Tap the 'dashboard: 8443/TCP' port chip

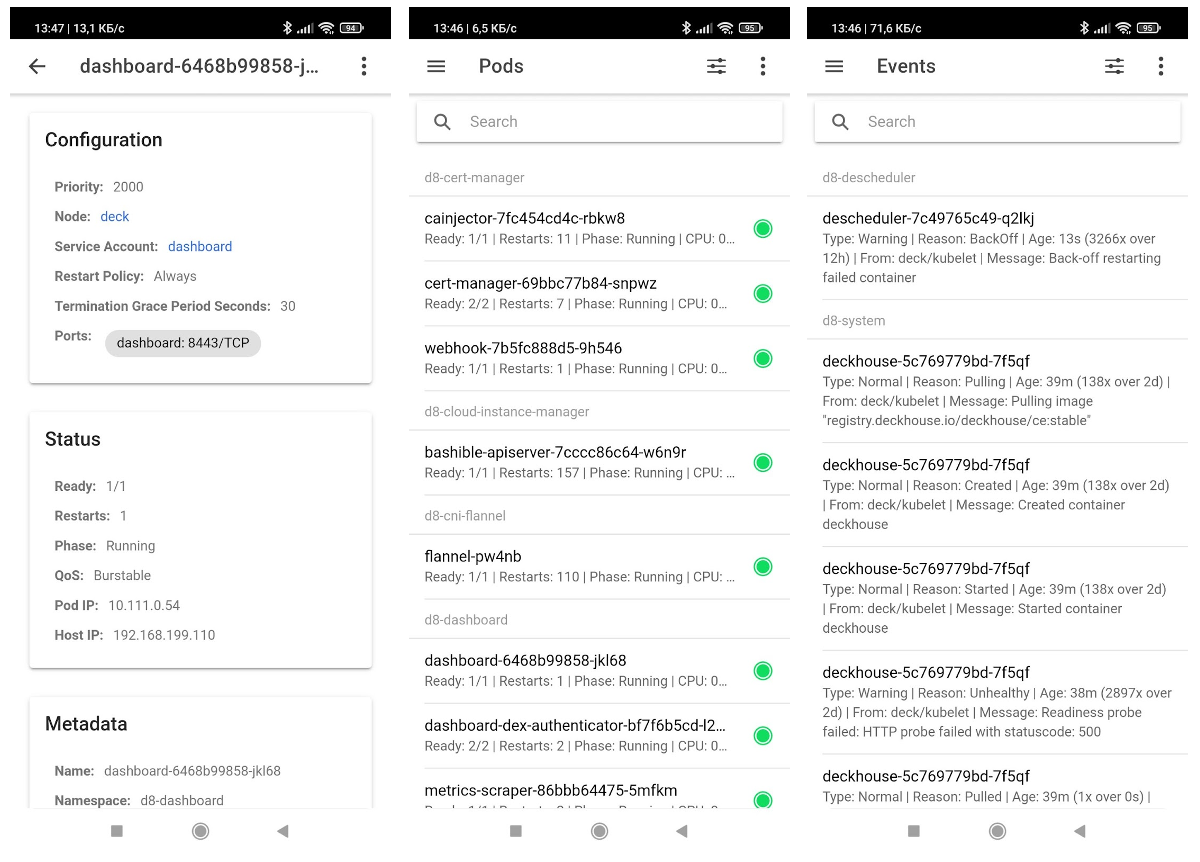pyautogui.click(x=183, y=343)
